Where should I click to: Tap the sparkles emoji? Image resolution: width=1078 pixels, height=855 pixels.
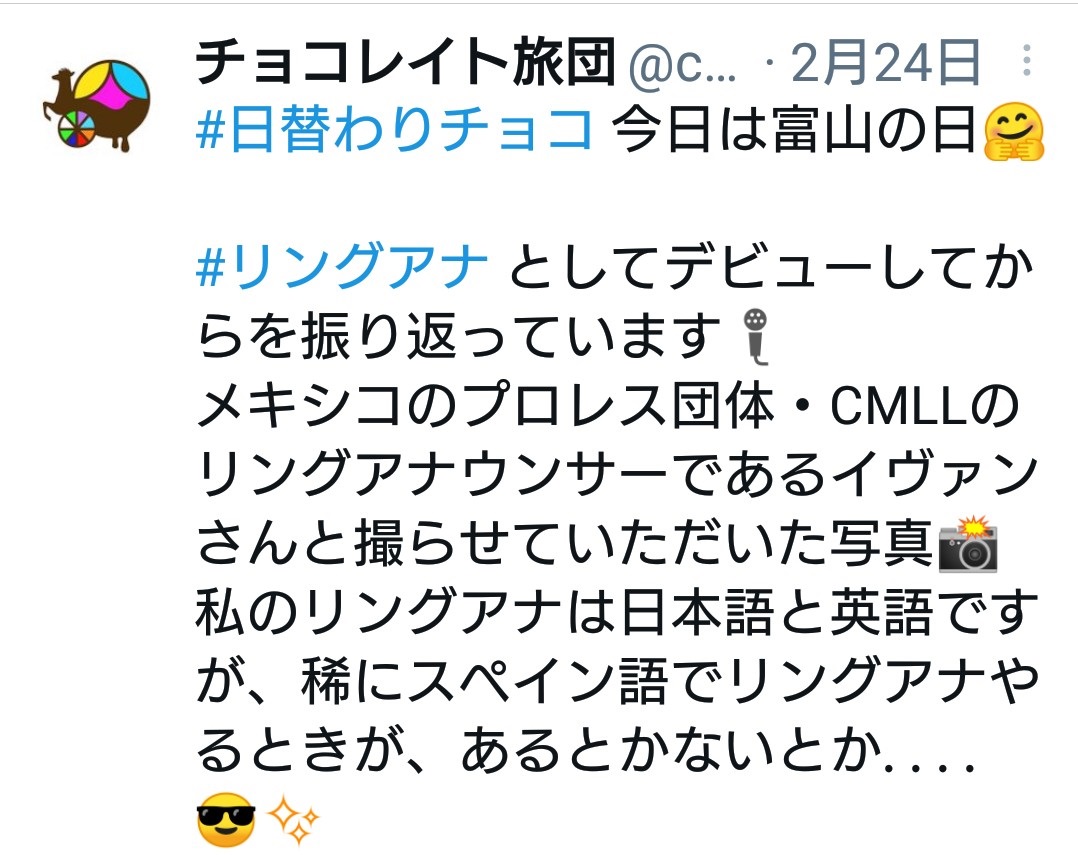tap(293, 819)
